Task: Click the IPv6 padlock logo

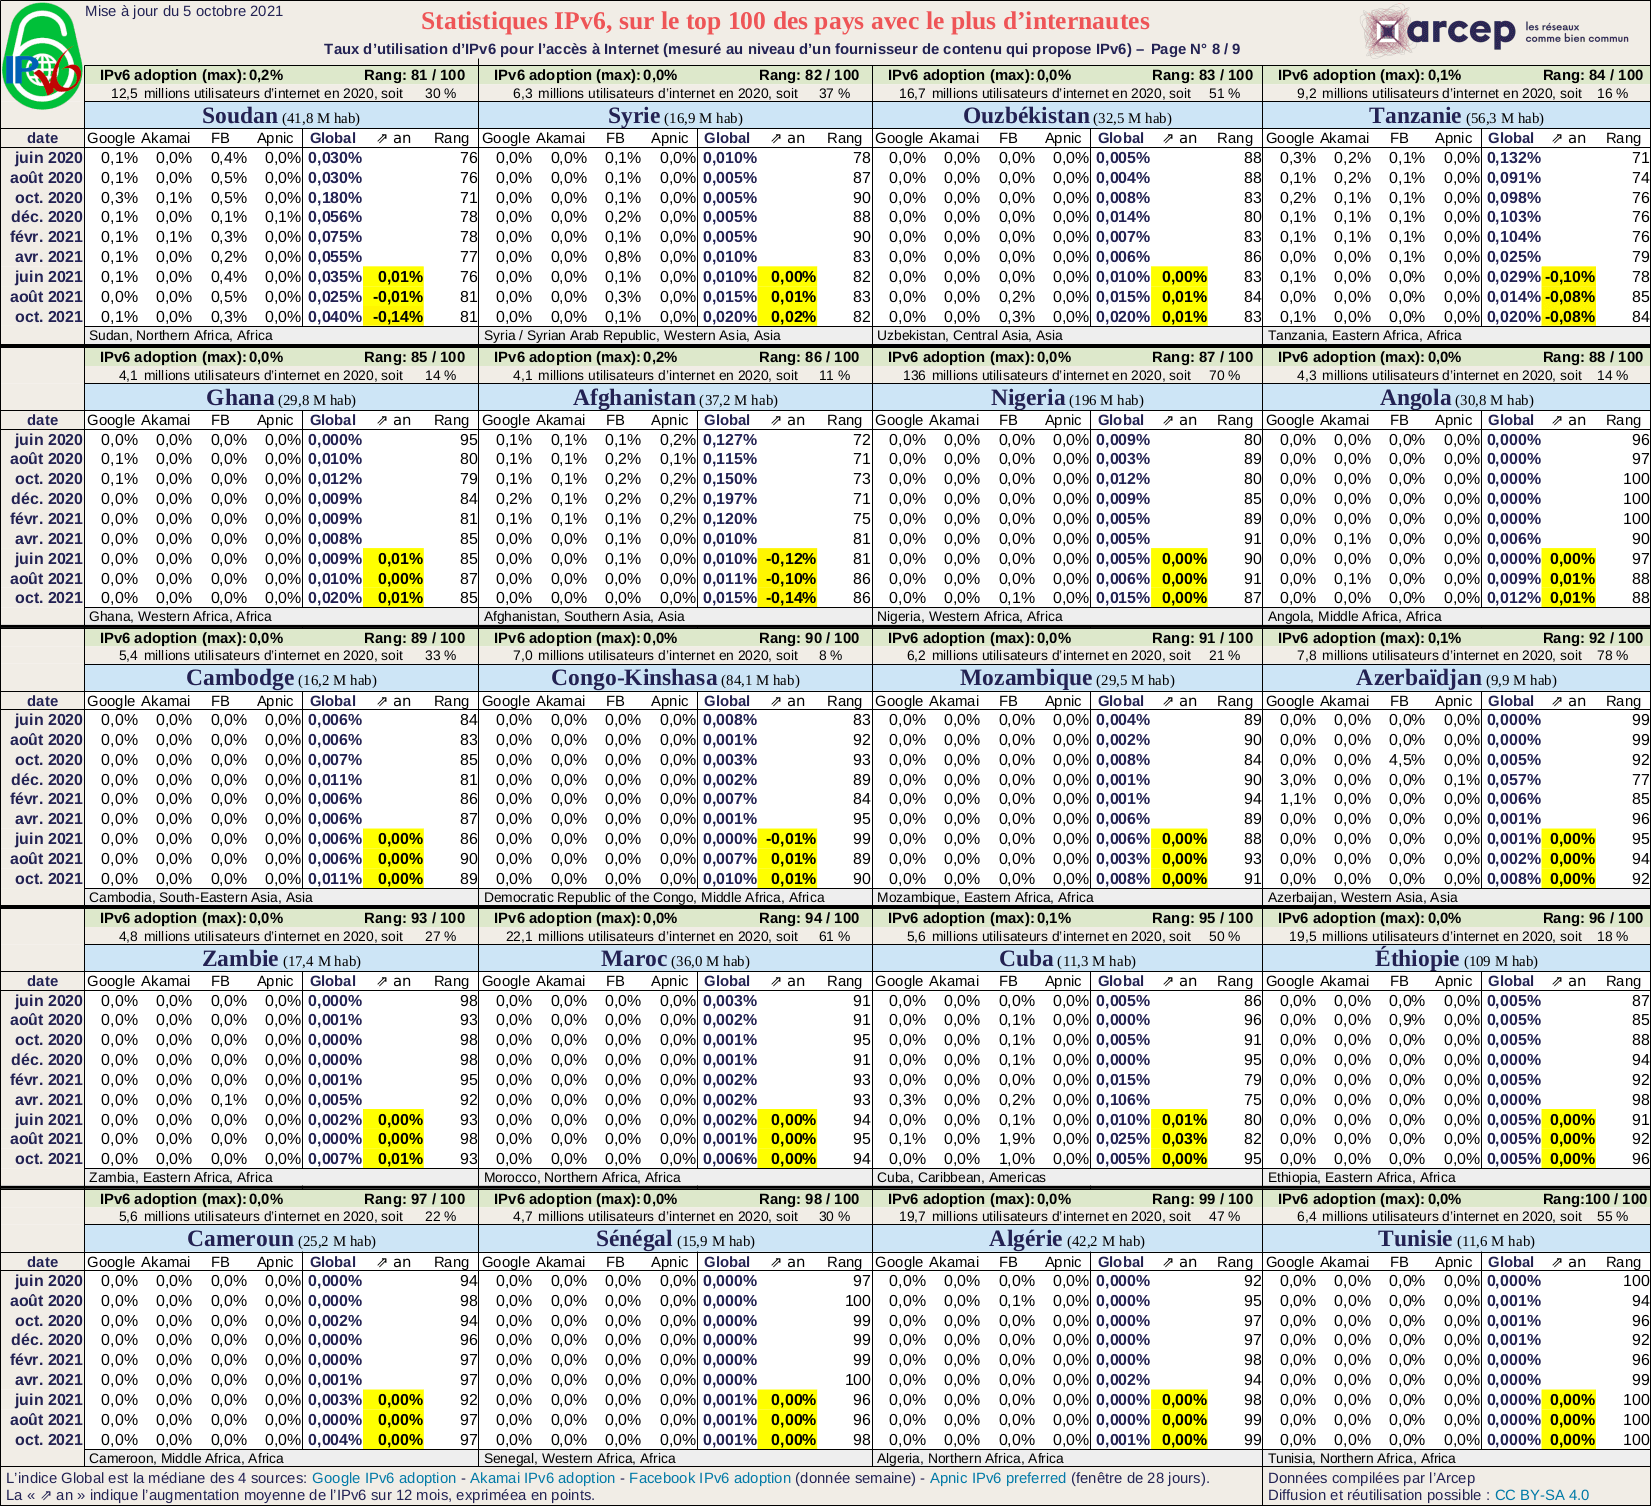Action: [x=42, y=56]
